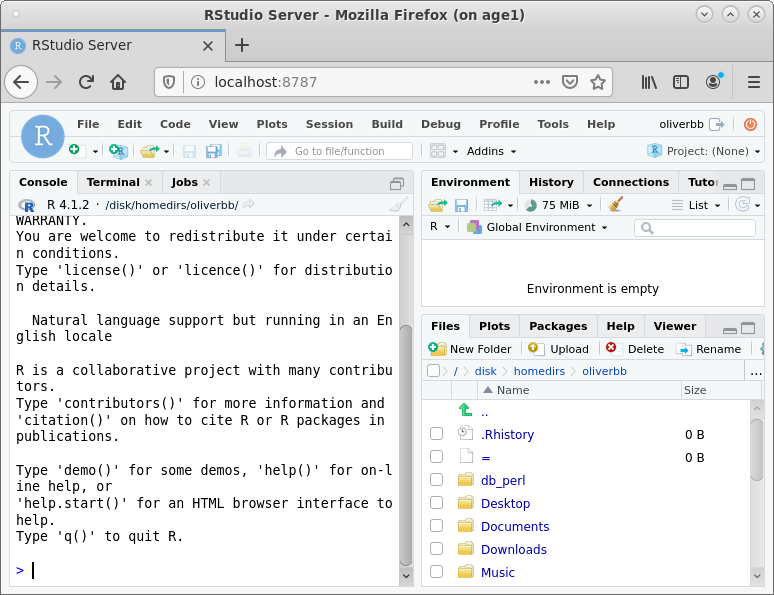
Task: Tick the db_perl folder checkbox
Action: (436, 480)
